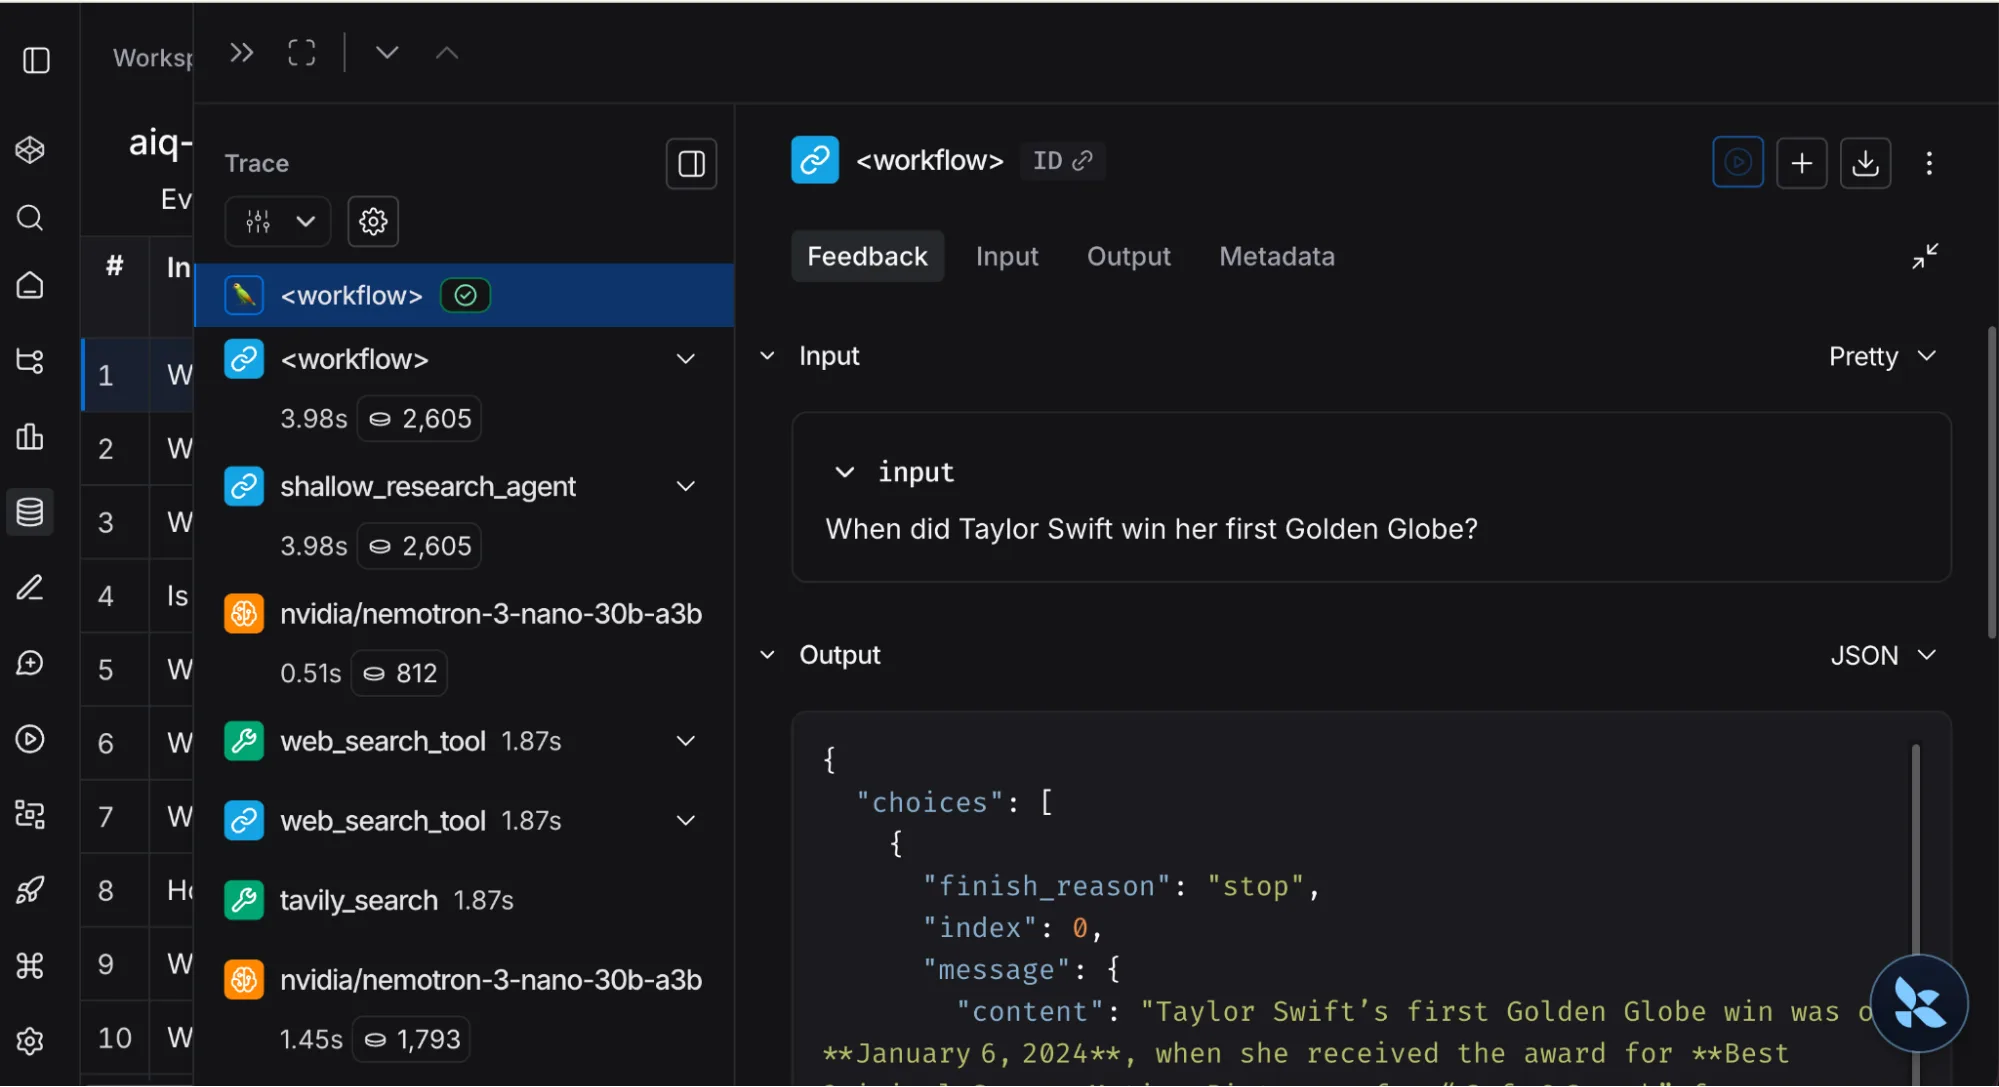Click the output JSON scrollbar
Image resolution: width=1999 pixels, height=1087 pixels.
1915,850
